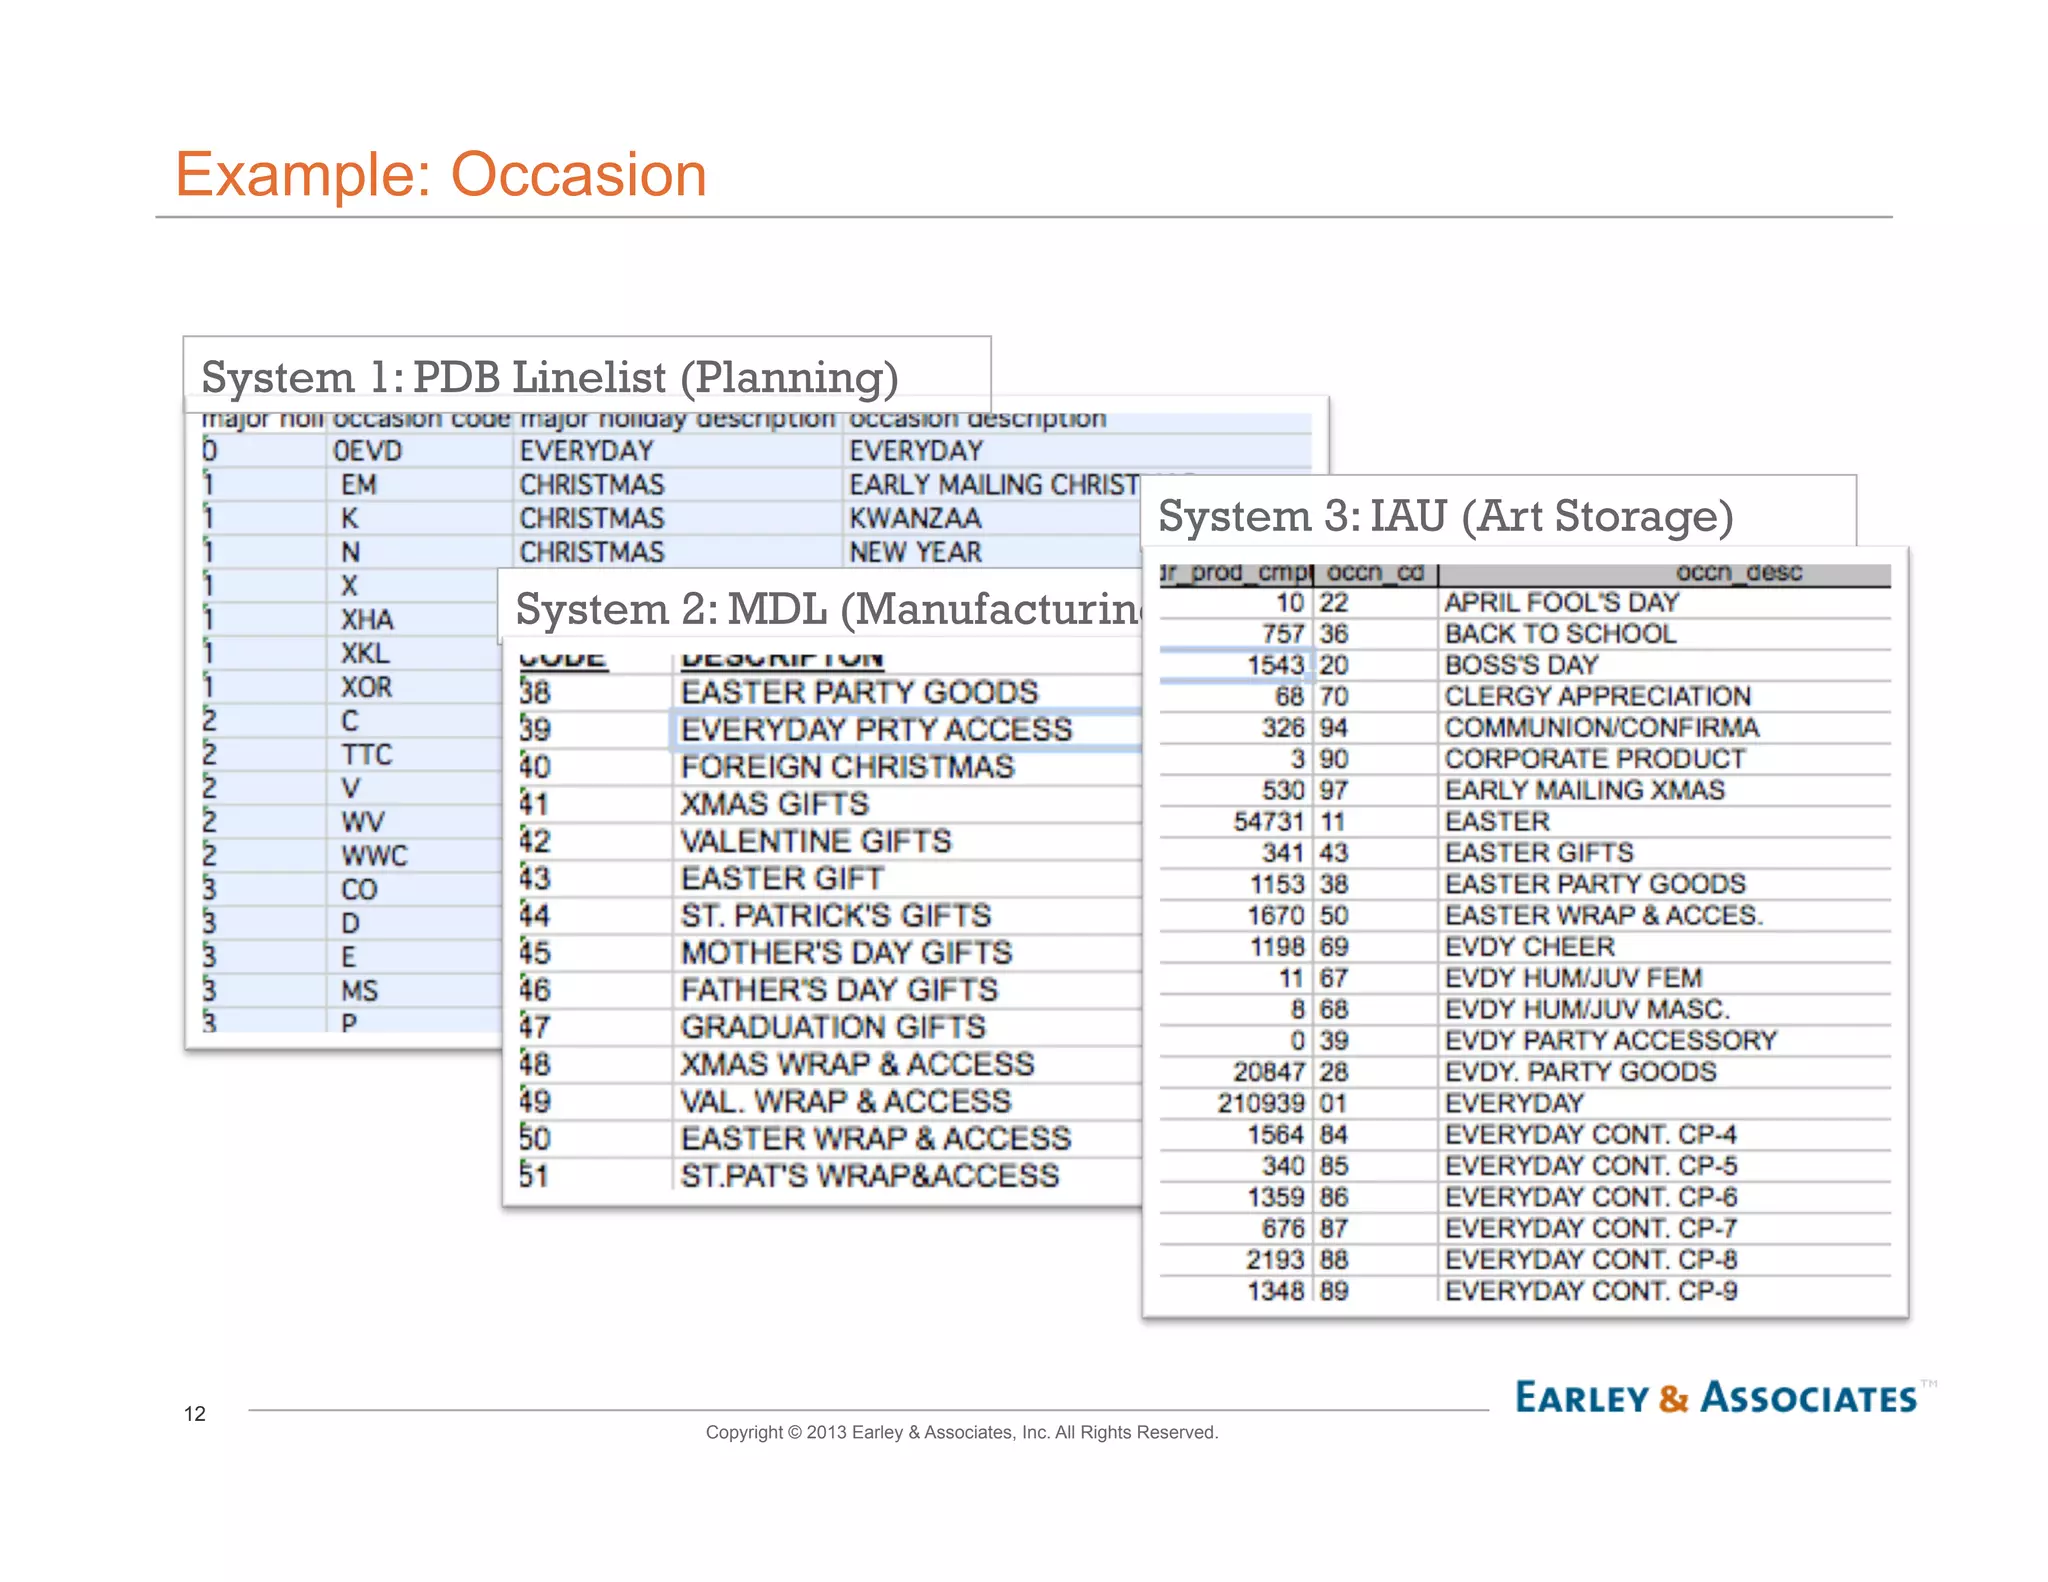The image size is (2048, 1582).
Task: Click the 'BACK TO SCHOOL' row
Action: 1525,634
